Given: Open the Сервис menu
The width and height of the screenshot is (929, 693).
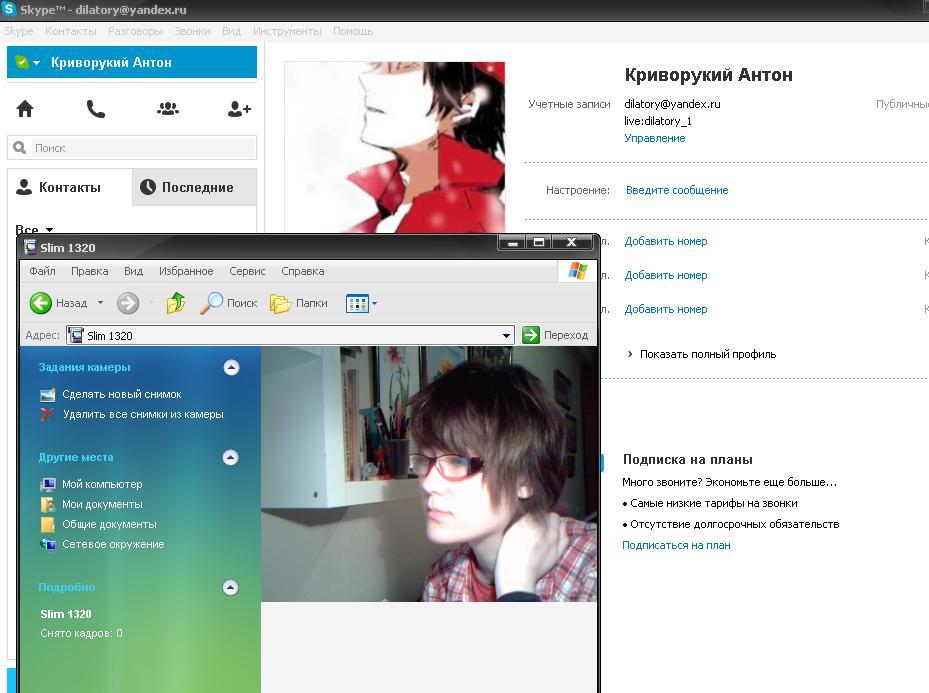Looking at the screenshot, I should 247,271.
